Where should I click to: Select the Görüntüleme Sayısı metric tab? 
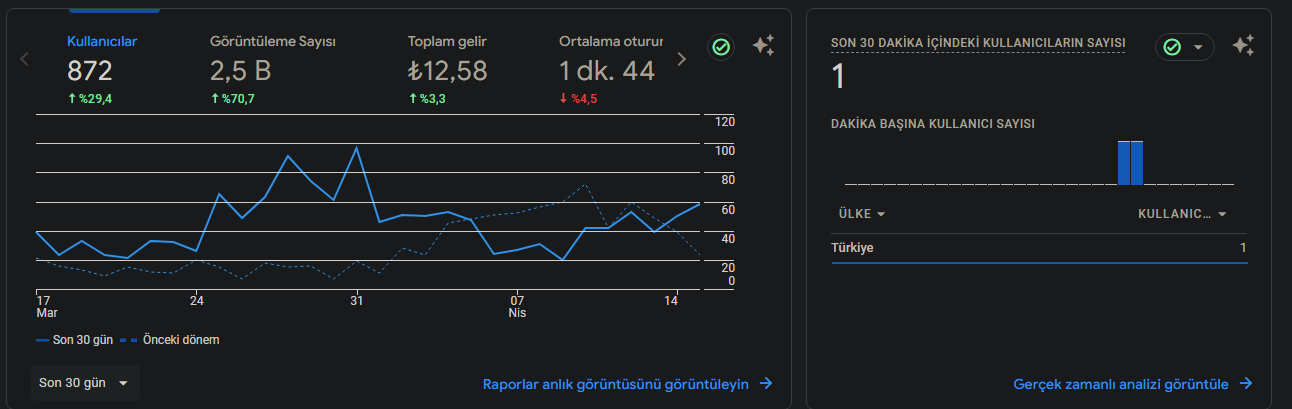(x=272, y=70)
